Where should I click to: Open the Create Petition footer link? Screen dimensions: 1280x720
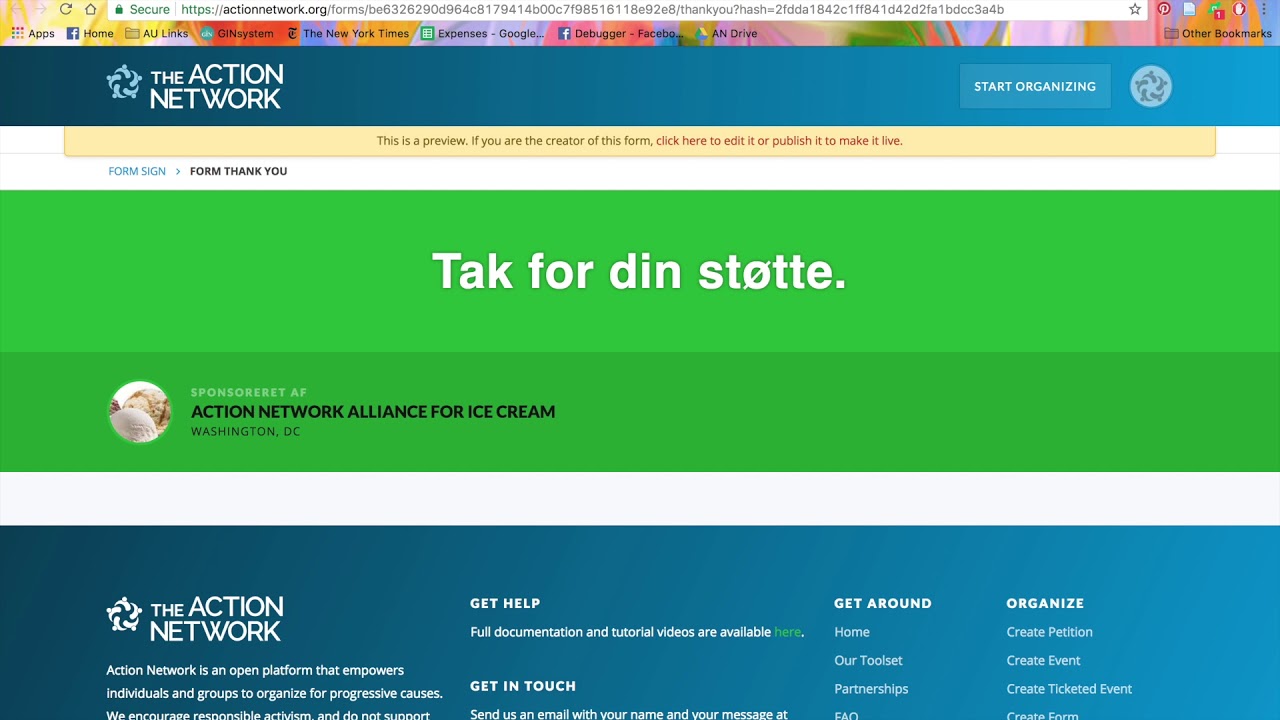1049,632
